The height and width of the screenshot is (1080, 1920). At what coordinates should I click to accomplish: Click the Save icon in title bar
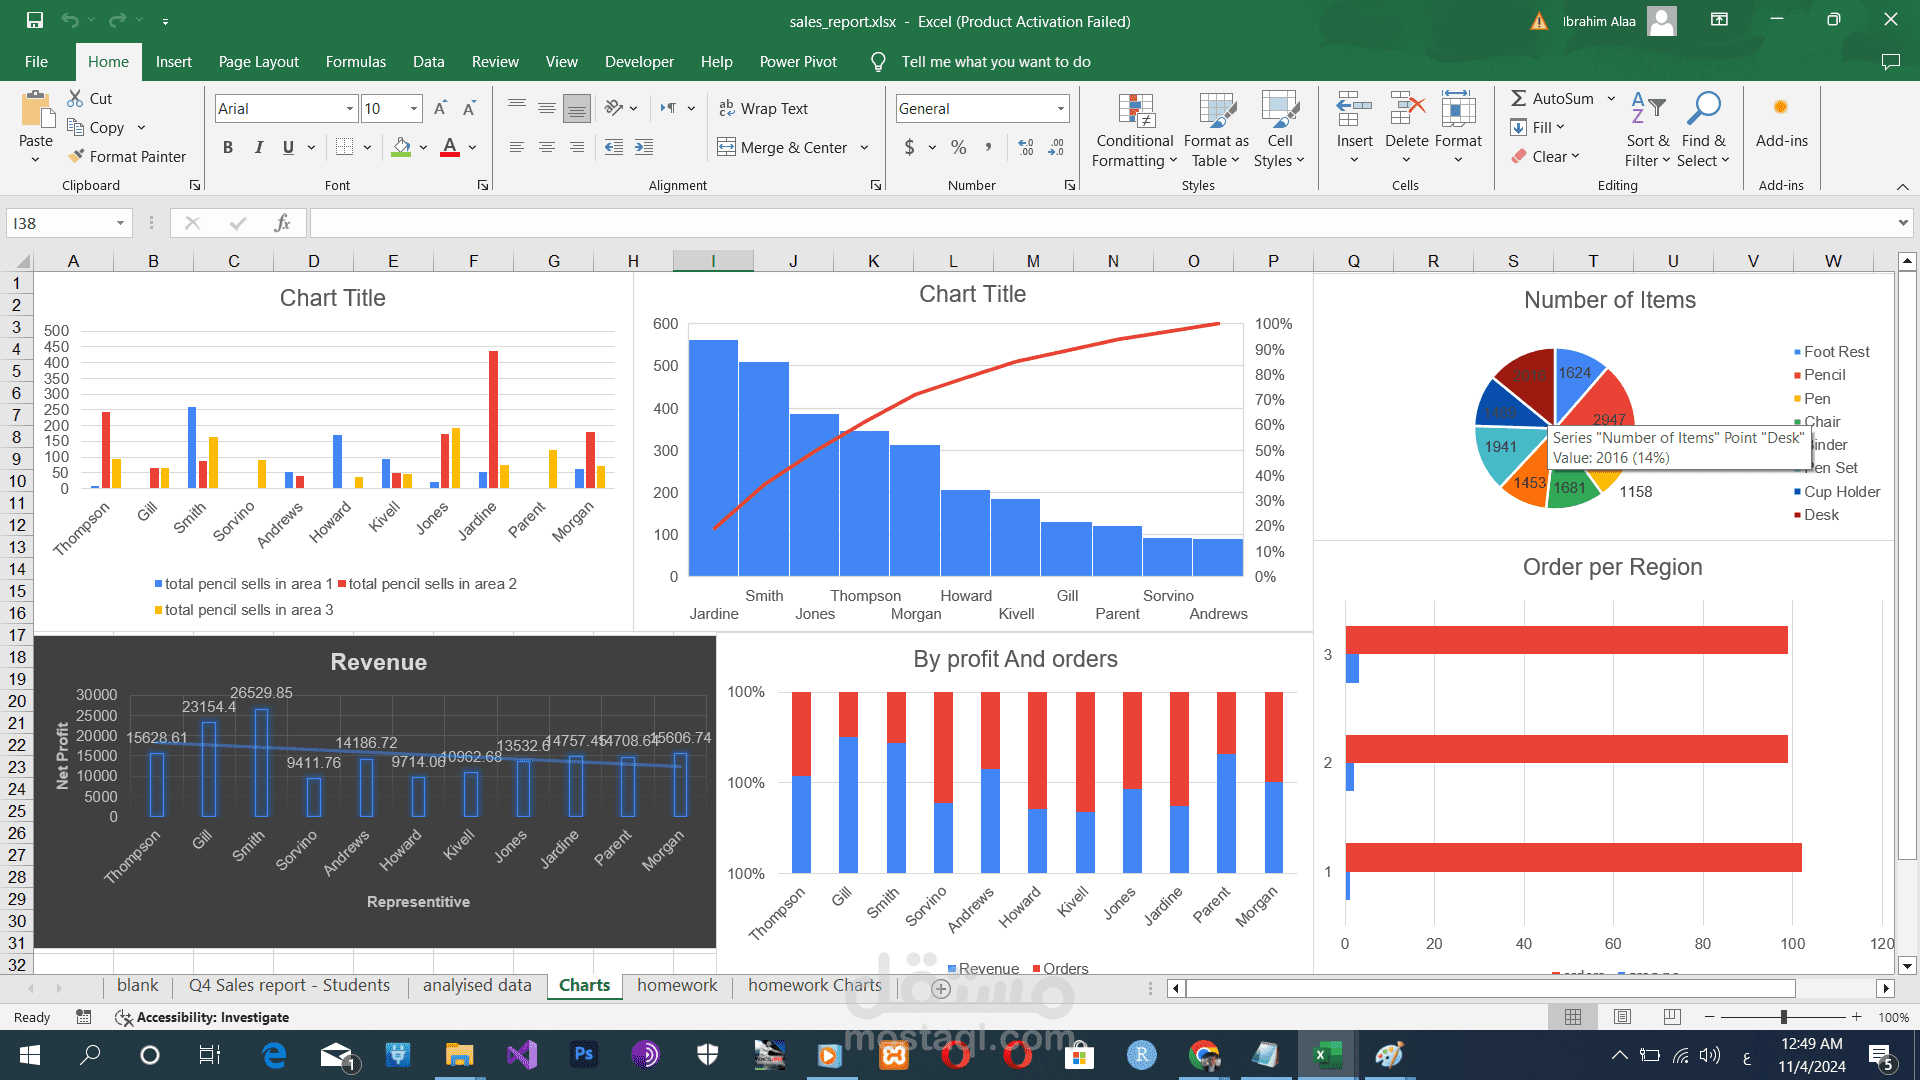pos(35,20)
